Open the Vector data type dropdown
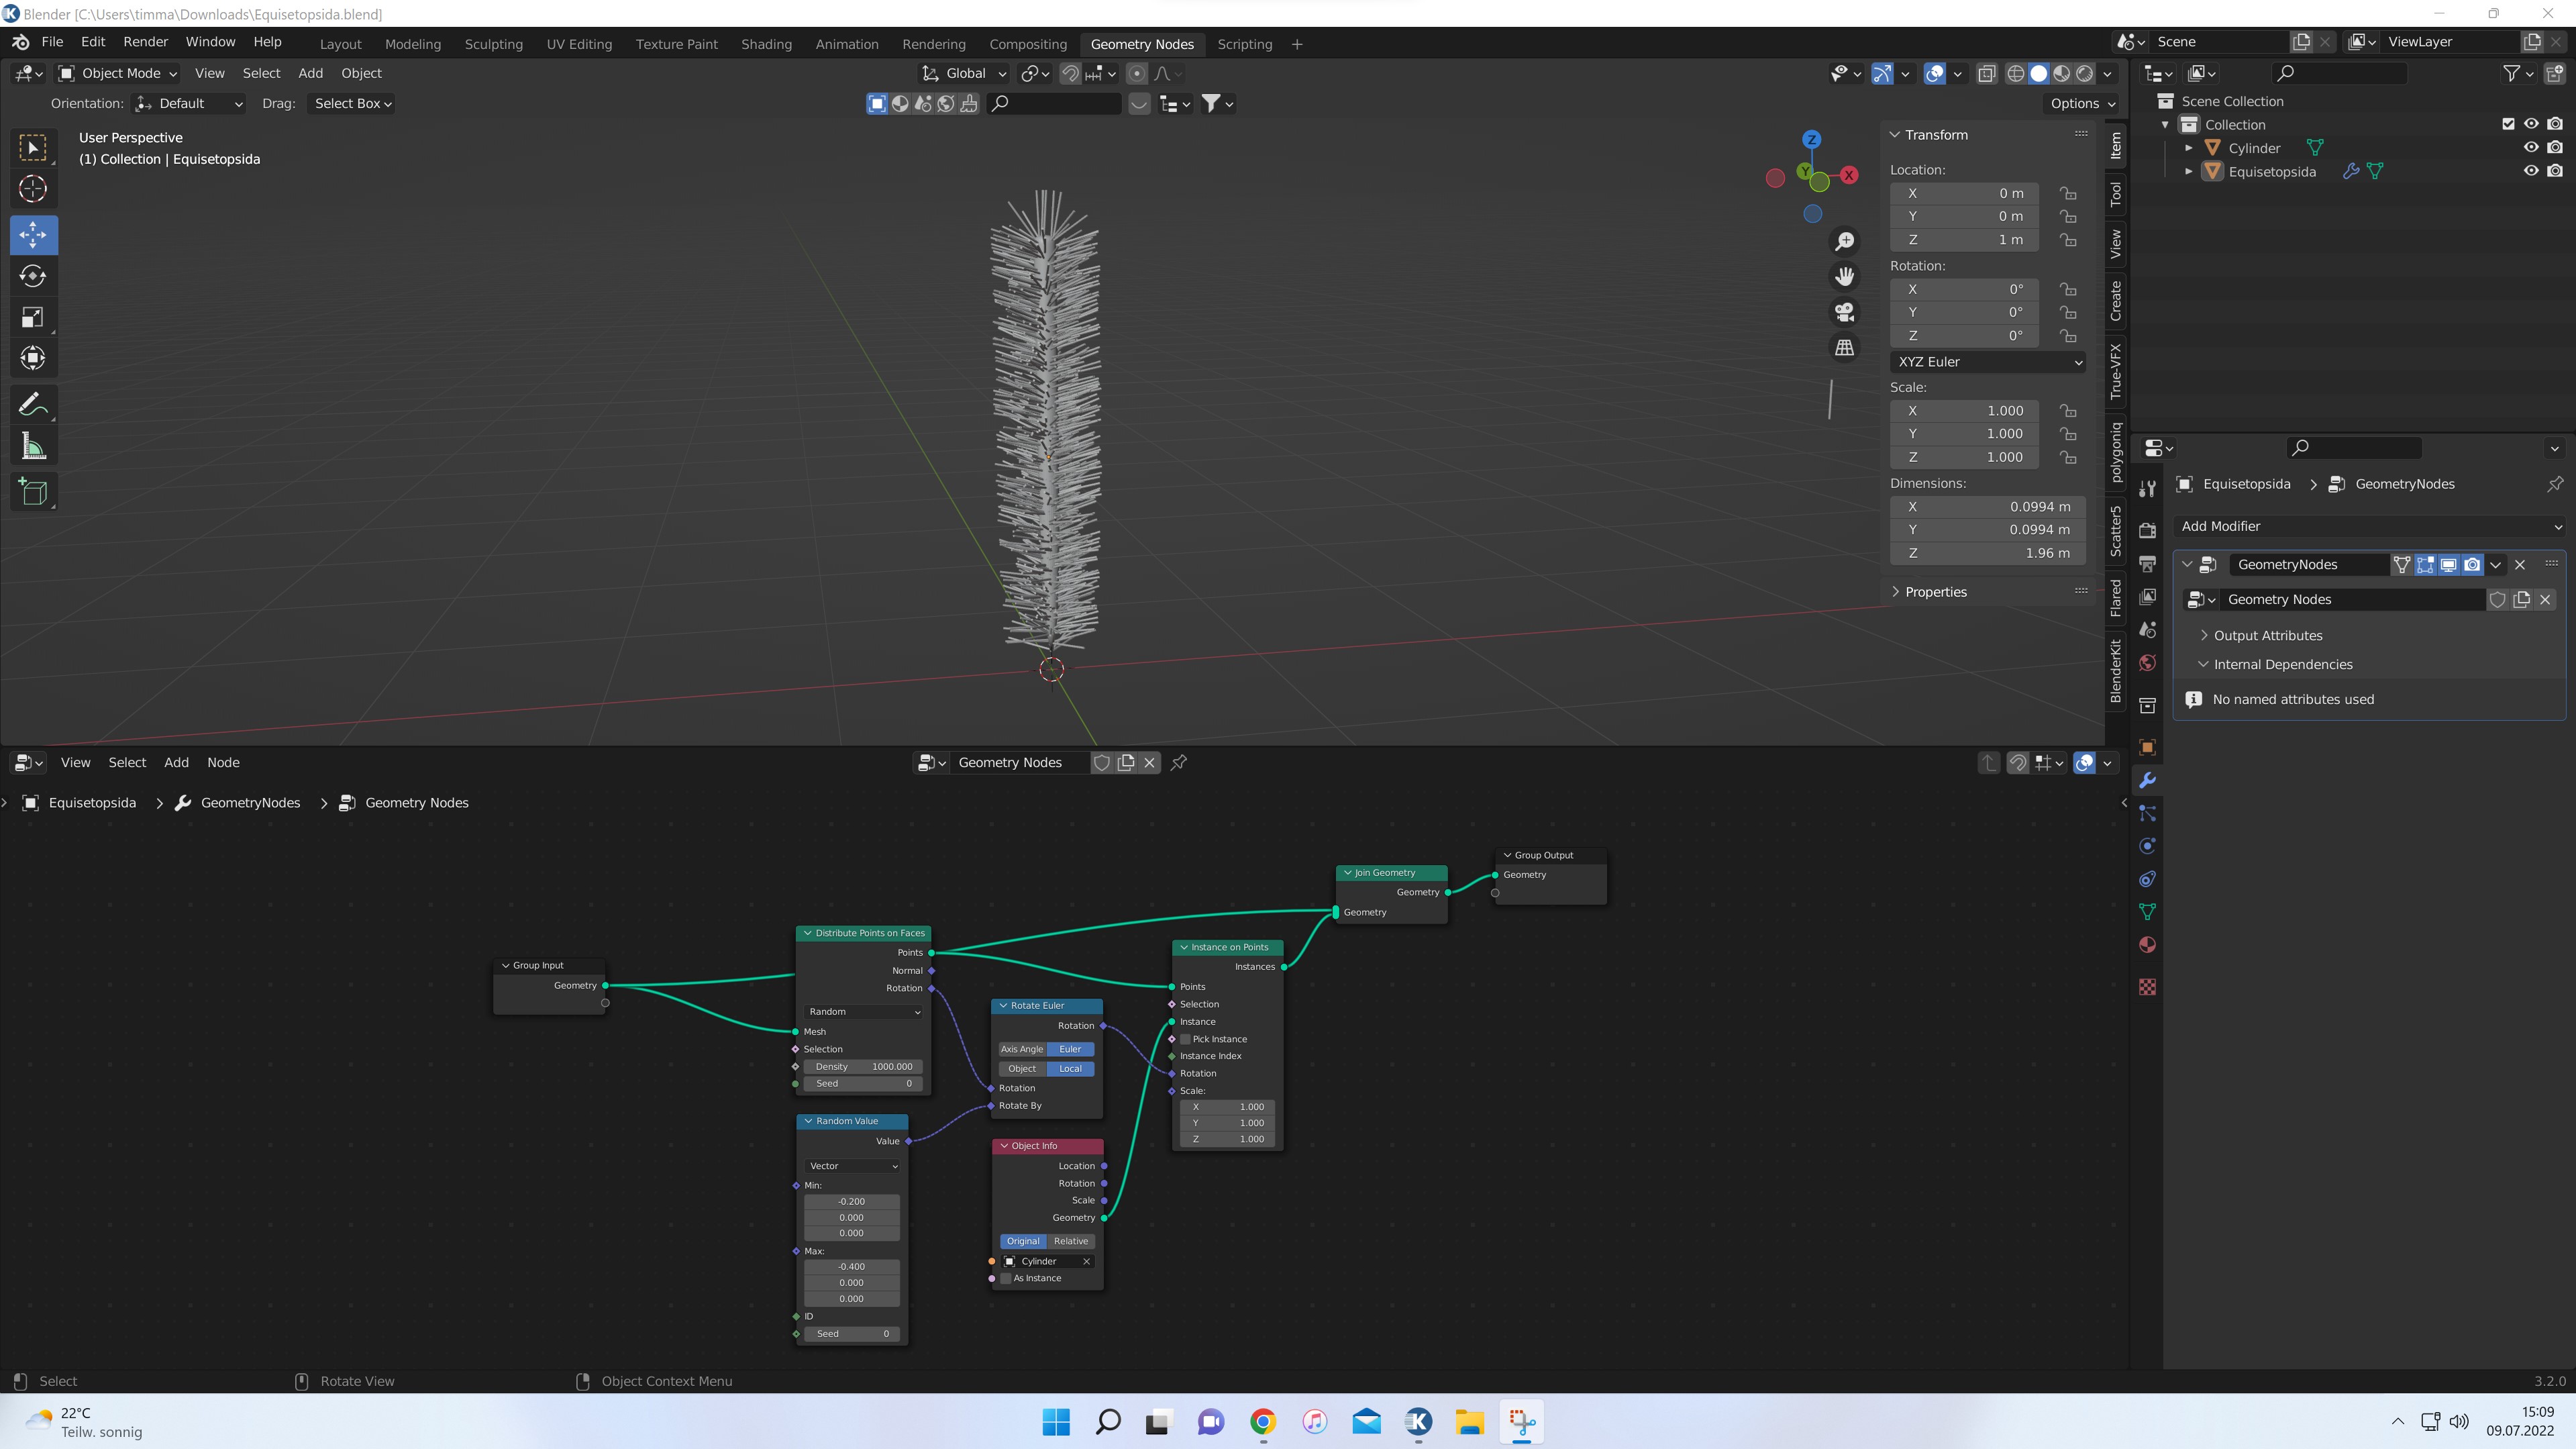 tap(852, 1166)
